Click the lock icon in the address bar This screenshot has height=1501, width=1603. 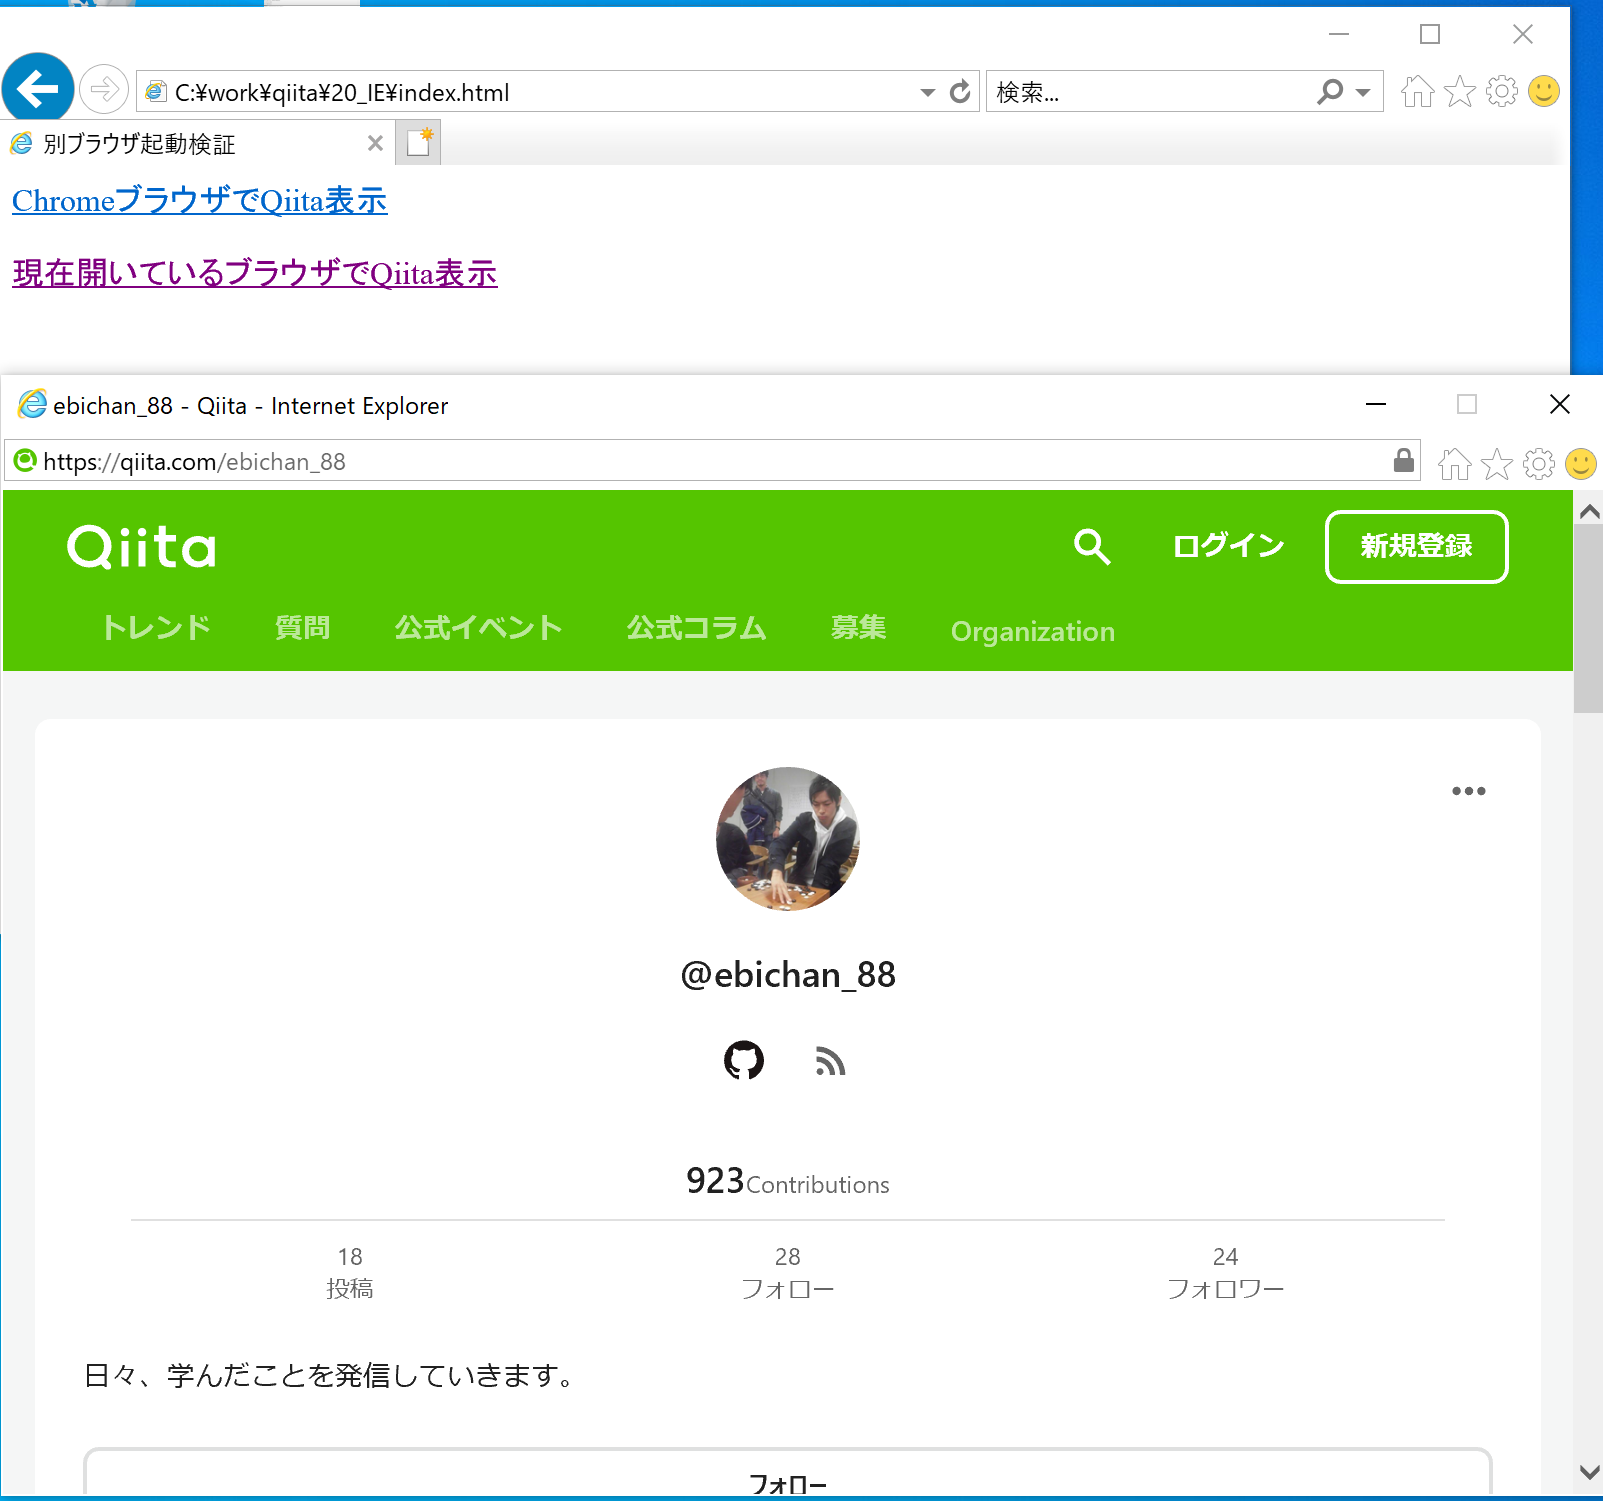click(x=1403, y=460)
